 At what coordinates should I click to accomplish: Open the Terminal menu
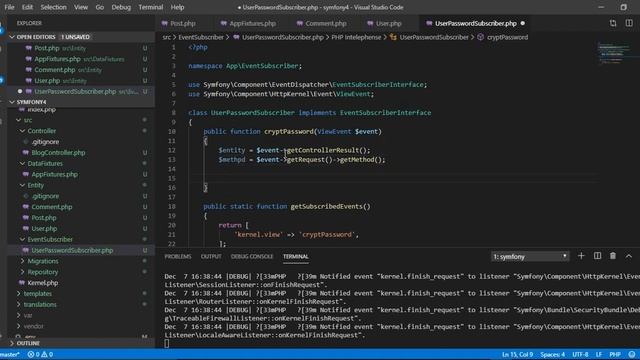[x=151, y=7]
